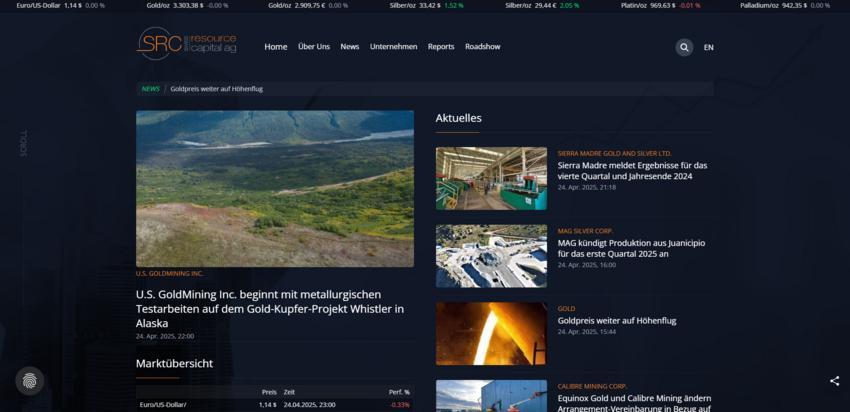This screenshot has width=850, height=412.
Task: Click the share icon at right edge
Action: (x=834, y=381)
